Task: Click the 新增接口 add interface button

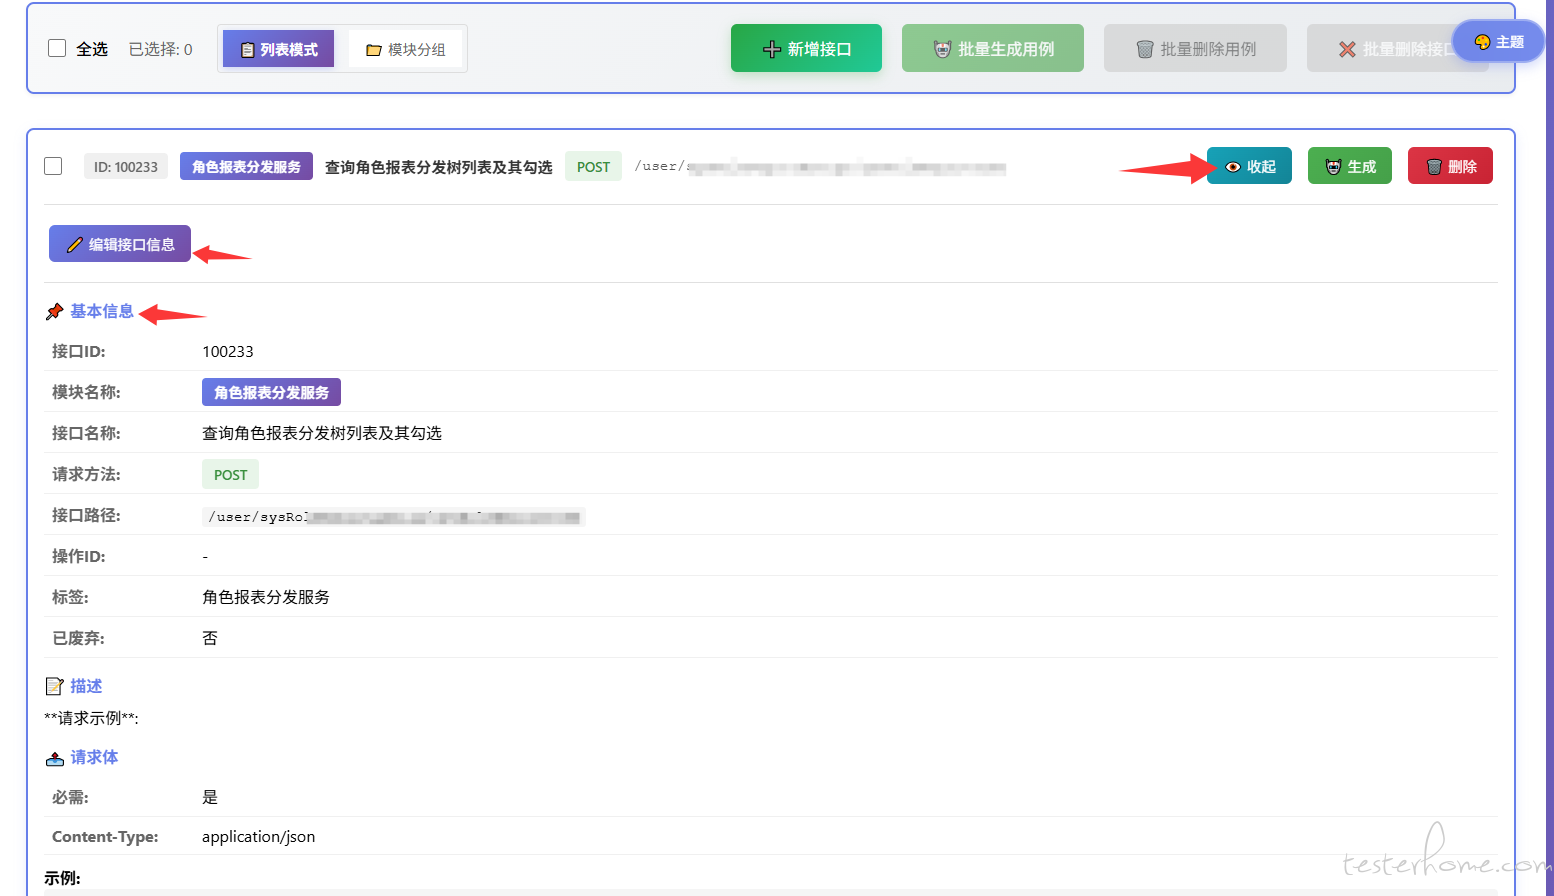Action: tap(806, 49)
